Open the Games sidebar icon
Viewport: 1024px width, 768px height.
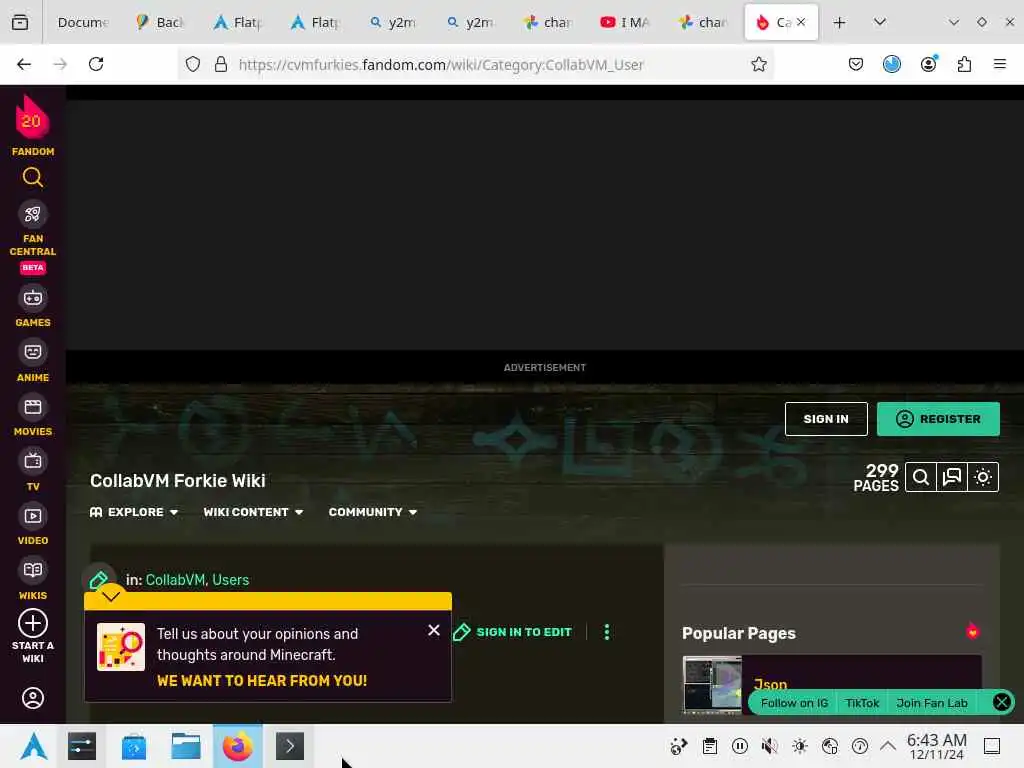(x=33, y=298)
